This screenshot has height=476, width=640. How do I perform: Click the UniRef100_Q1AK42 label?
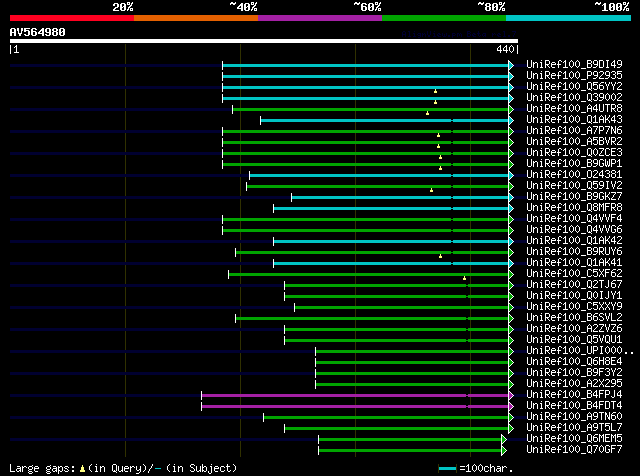tap(574, 241)
